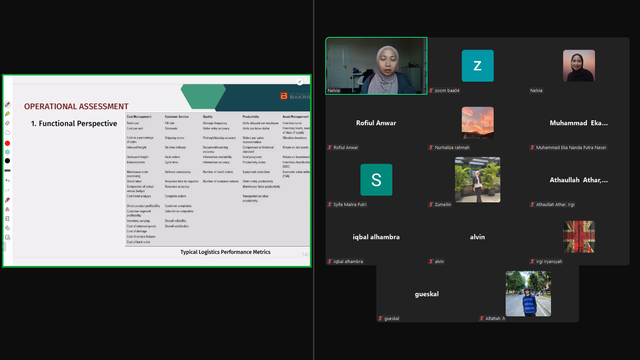
Task: Click the round icon at slide top-right corner
Action: [300, 82]
